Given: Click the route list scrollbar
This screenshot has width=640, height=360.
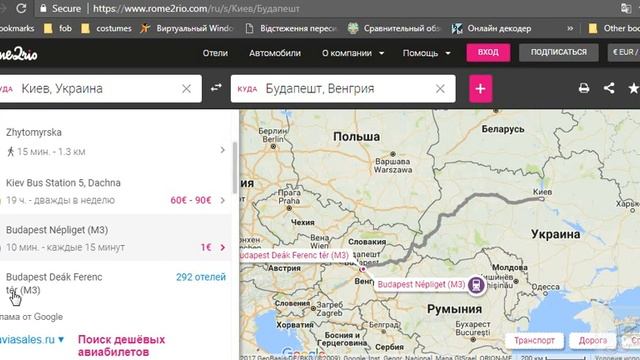Looking at the screenshot, I should click(235, 167).
